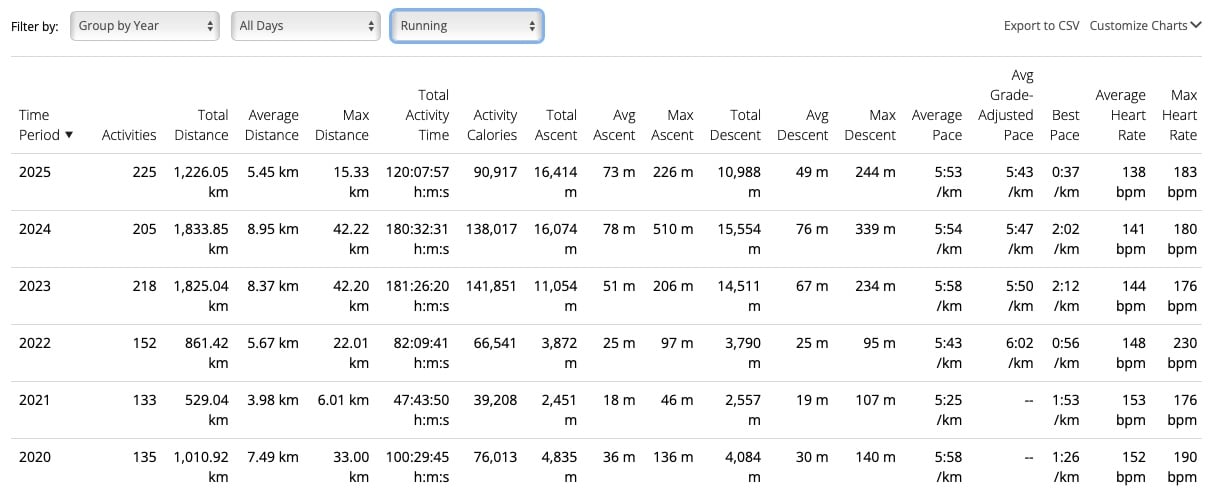Select the 2025 row time period
Image resolution: width=1212 pixels, height=495 pixels.
35,172
